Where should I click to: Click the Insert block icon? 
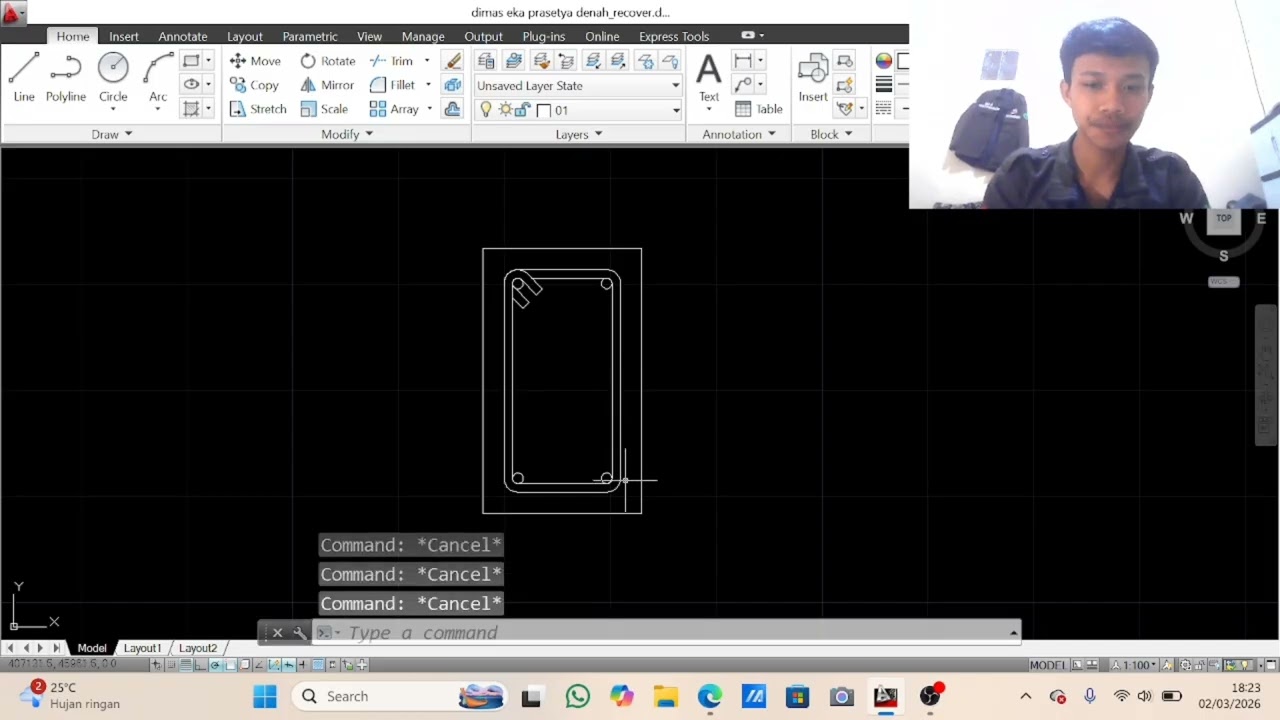point(812,78)
